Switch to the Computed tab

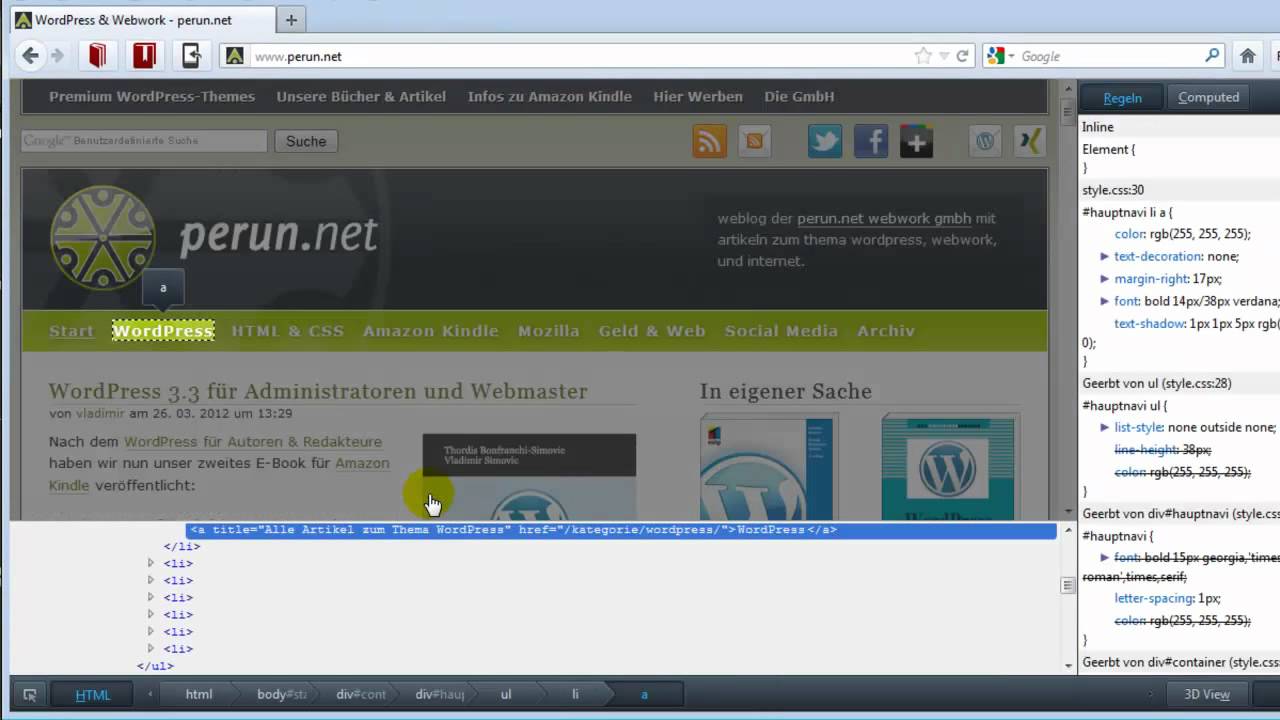coord(1208,97)
